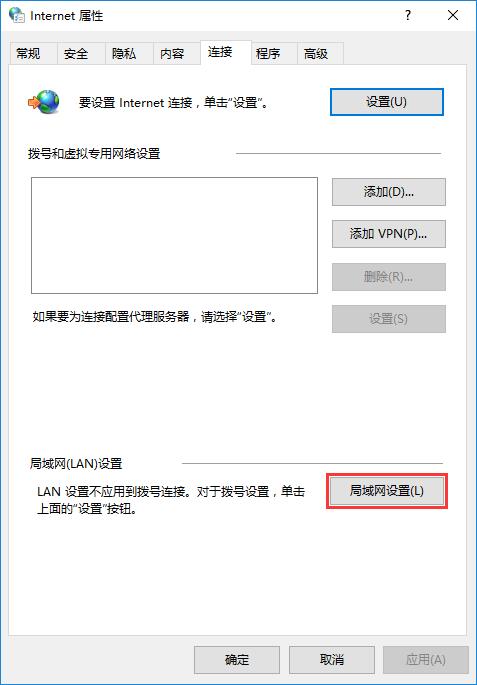Confirm with the 确定 button
The height and width of the screenshot is (685, 477).
[x=237, y=660]
